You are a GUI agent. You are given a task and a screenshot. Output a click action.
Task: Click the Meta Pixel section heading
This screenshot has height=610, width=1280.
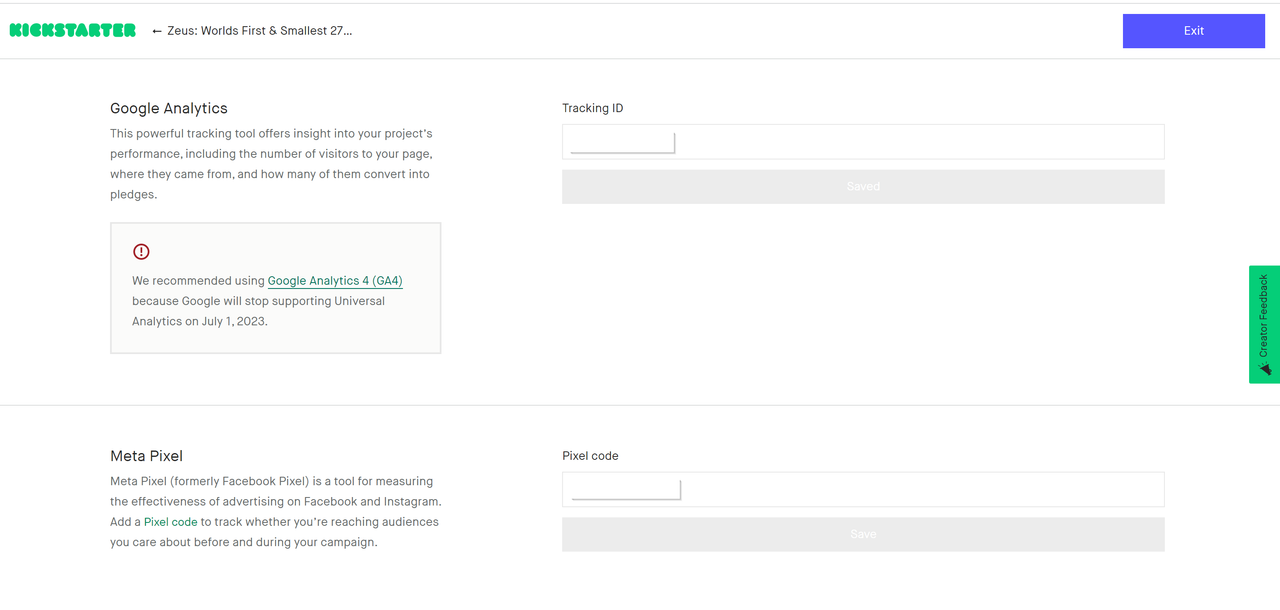coord(146,455)
